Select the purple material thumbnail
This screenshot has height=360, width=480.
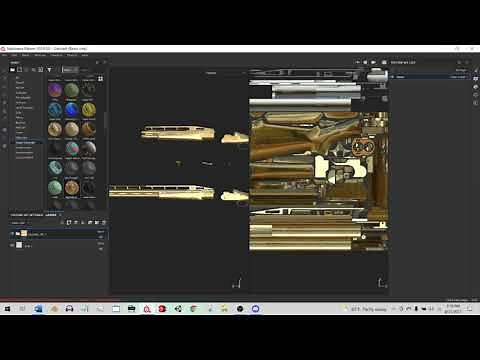click(55, 90)
